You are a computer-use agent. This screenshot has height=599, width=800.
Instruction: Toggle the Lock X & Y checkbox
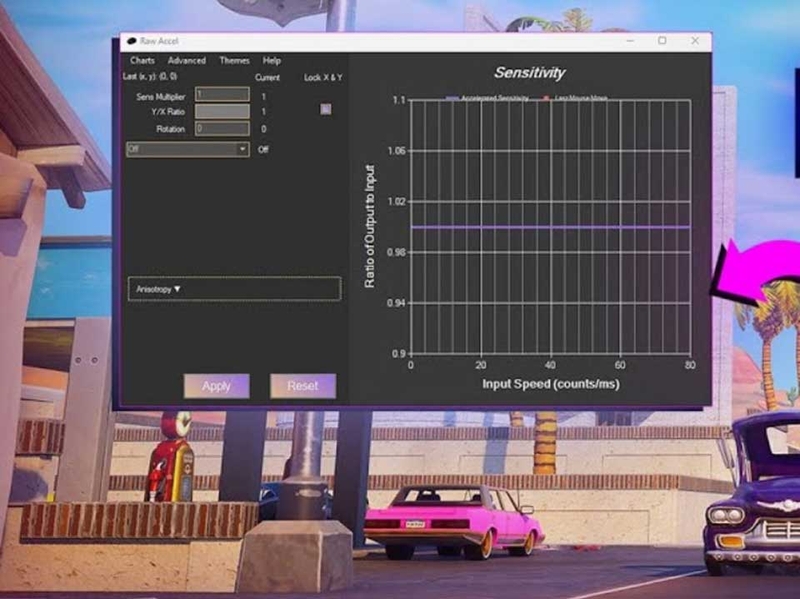pos(325,109)
